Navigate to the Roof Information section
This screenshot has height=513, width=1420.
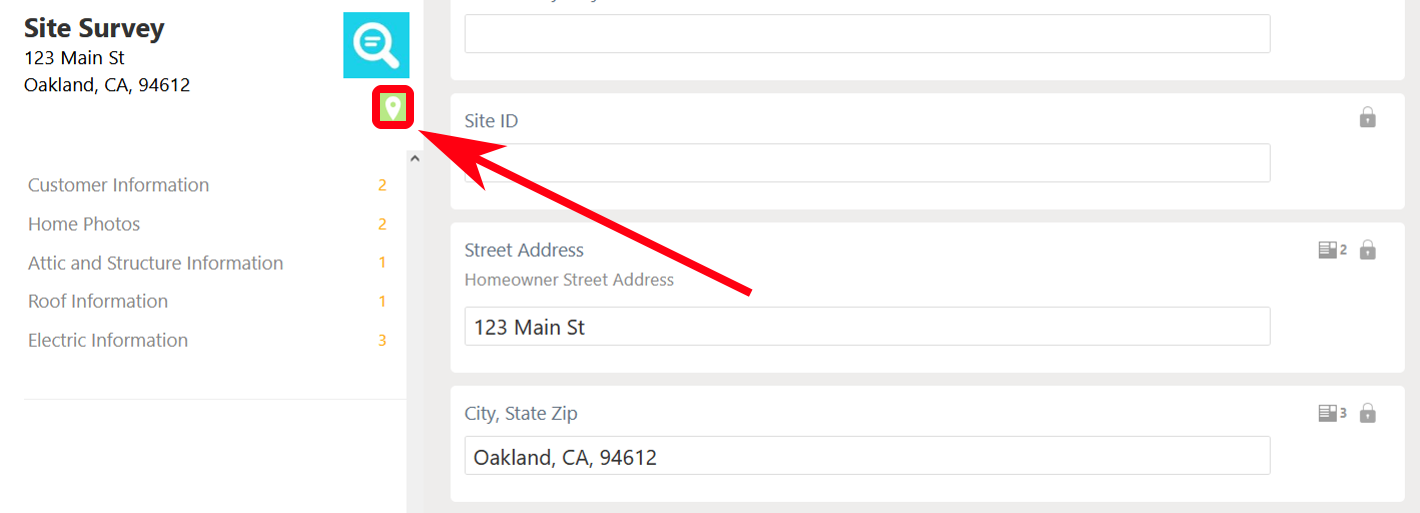tap(98, 301)
